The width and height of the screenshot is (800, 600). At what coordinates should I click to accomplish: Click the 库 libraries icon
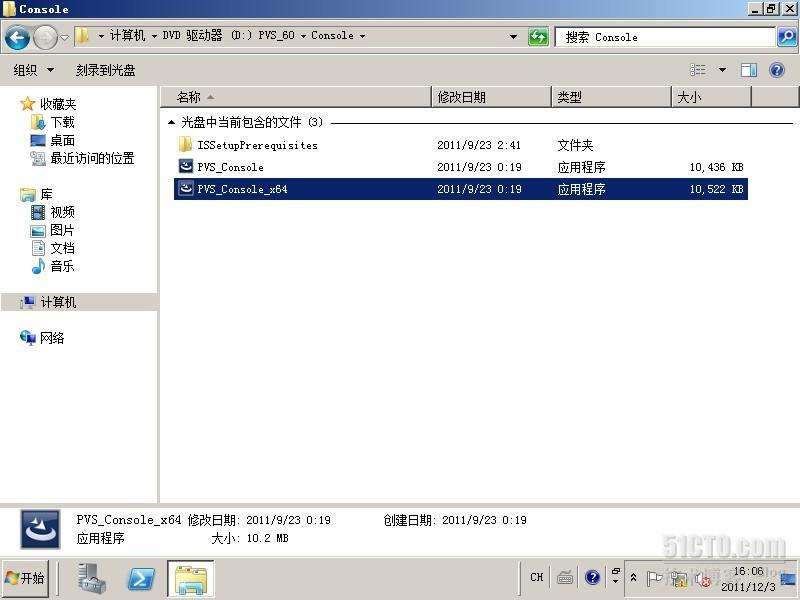coord(28,194)
